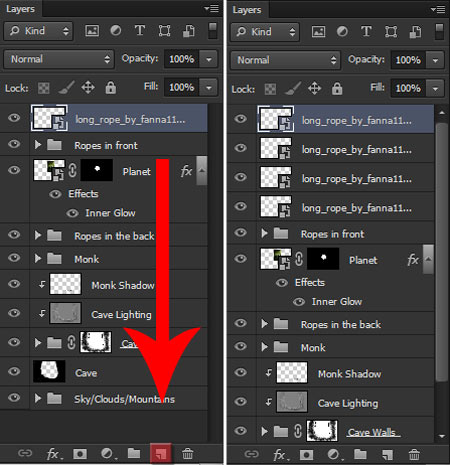The height and width of the screenshot is (465, 450).
Task: Lock transparent pixels in right panel
Action: [x=270, y=89]
